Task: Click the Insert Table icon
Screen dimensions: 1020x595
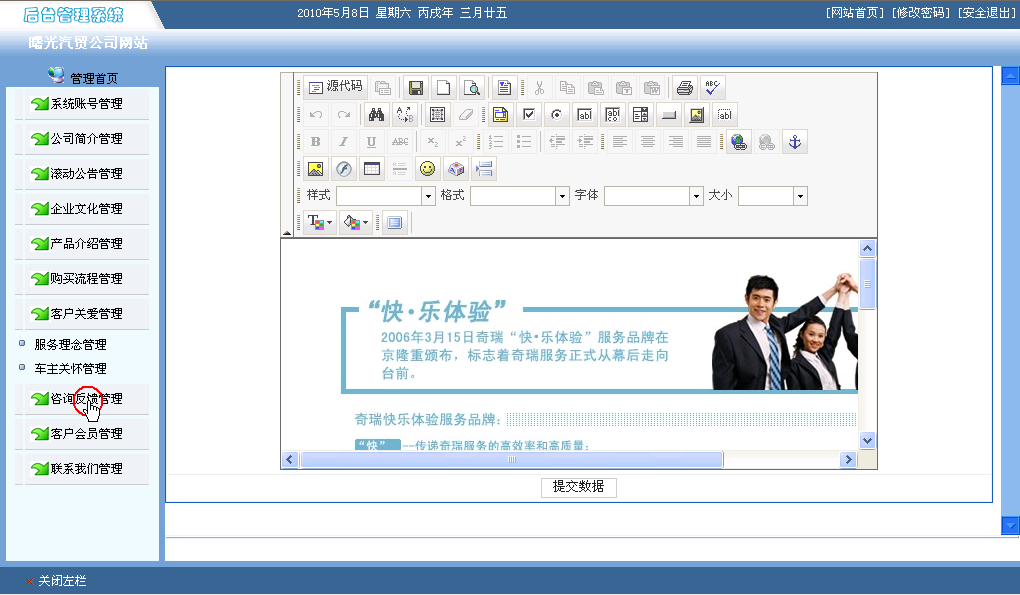Action: [x=371, y=169]
